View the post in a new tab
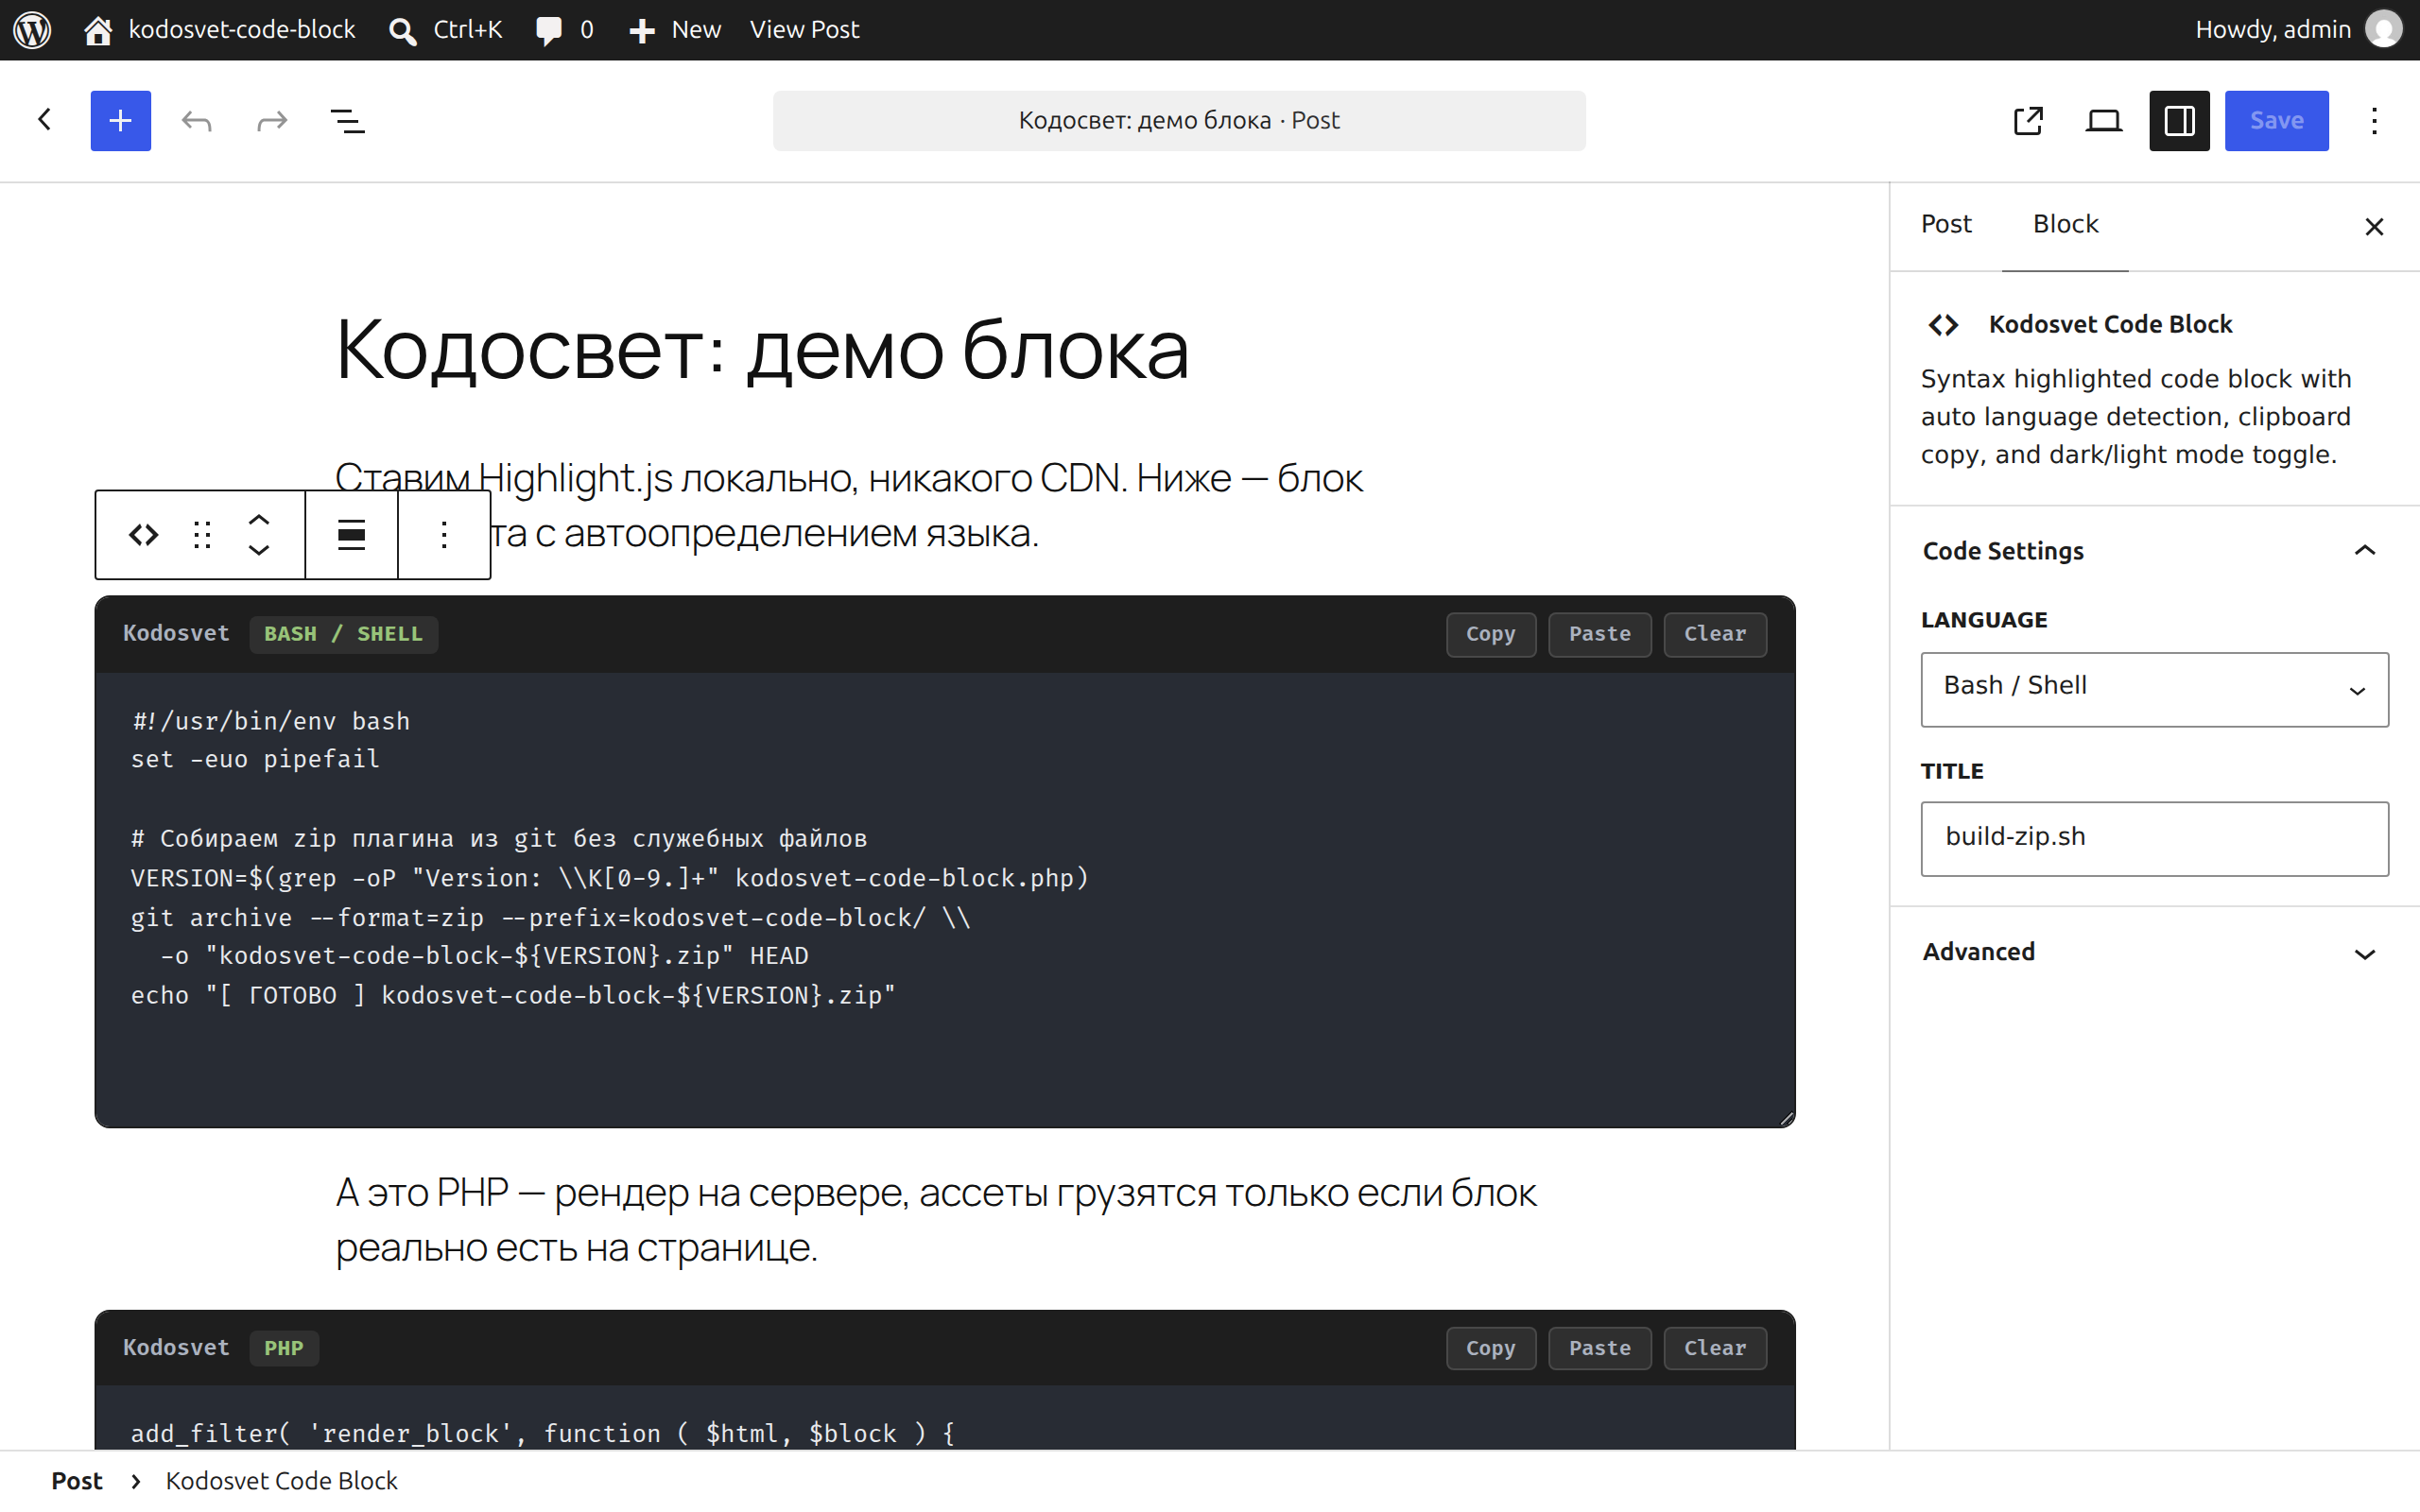The image size is (2420, 1512). pos(2028,120)
